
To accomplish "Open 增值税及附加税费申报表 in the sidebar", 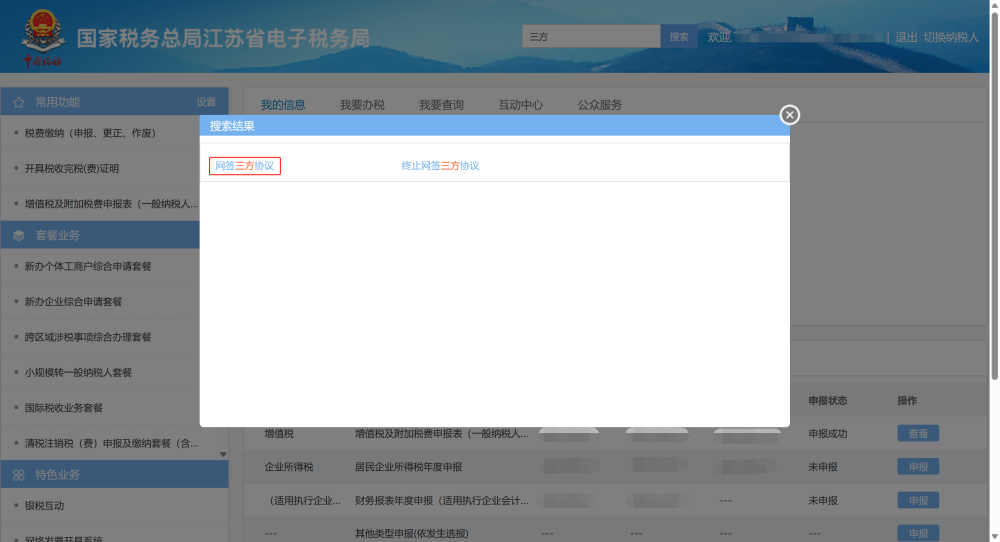I will [112, 204].
